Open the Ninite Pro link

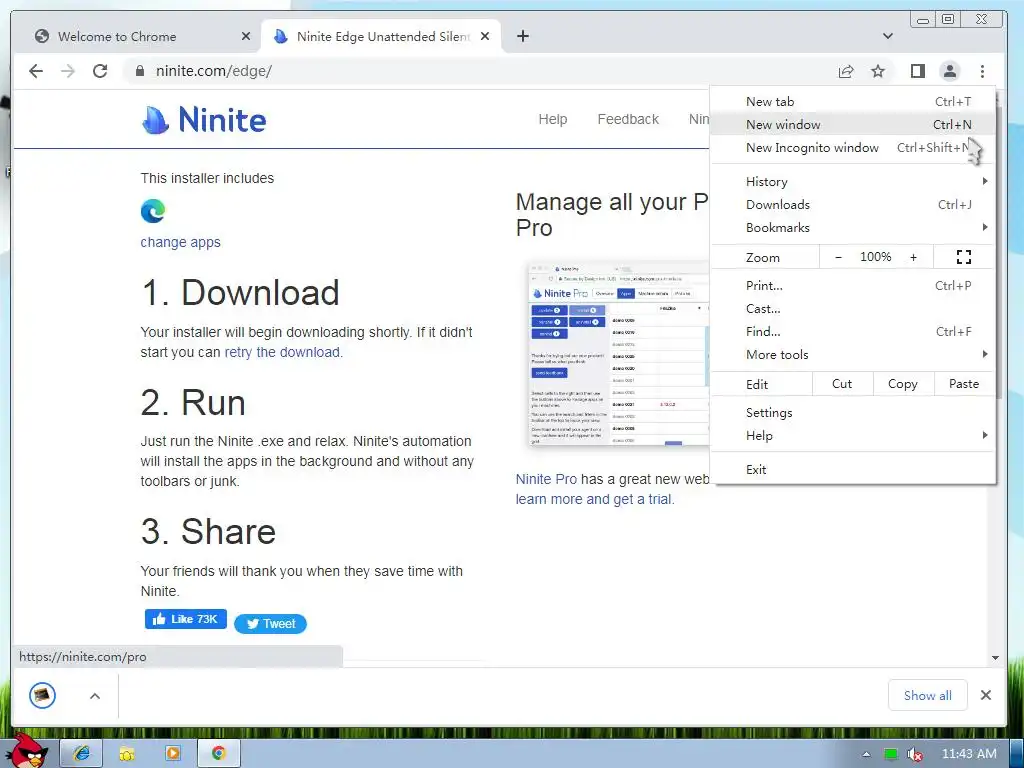click(546, 479)
